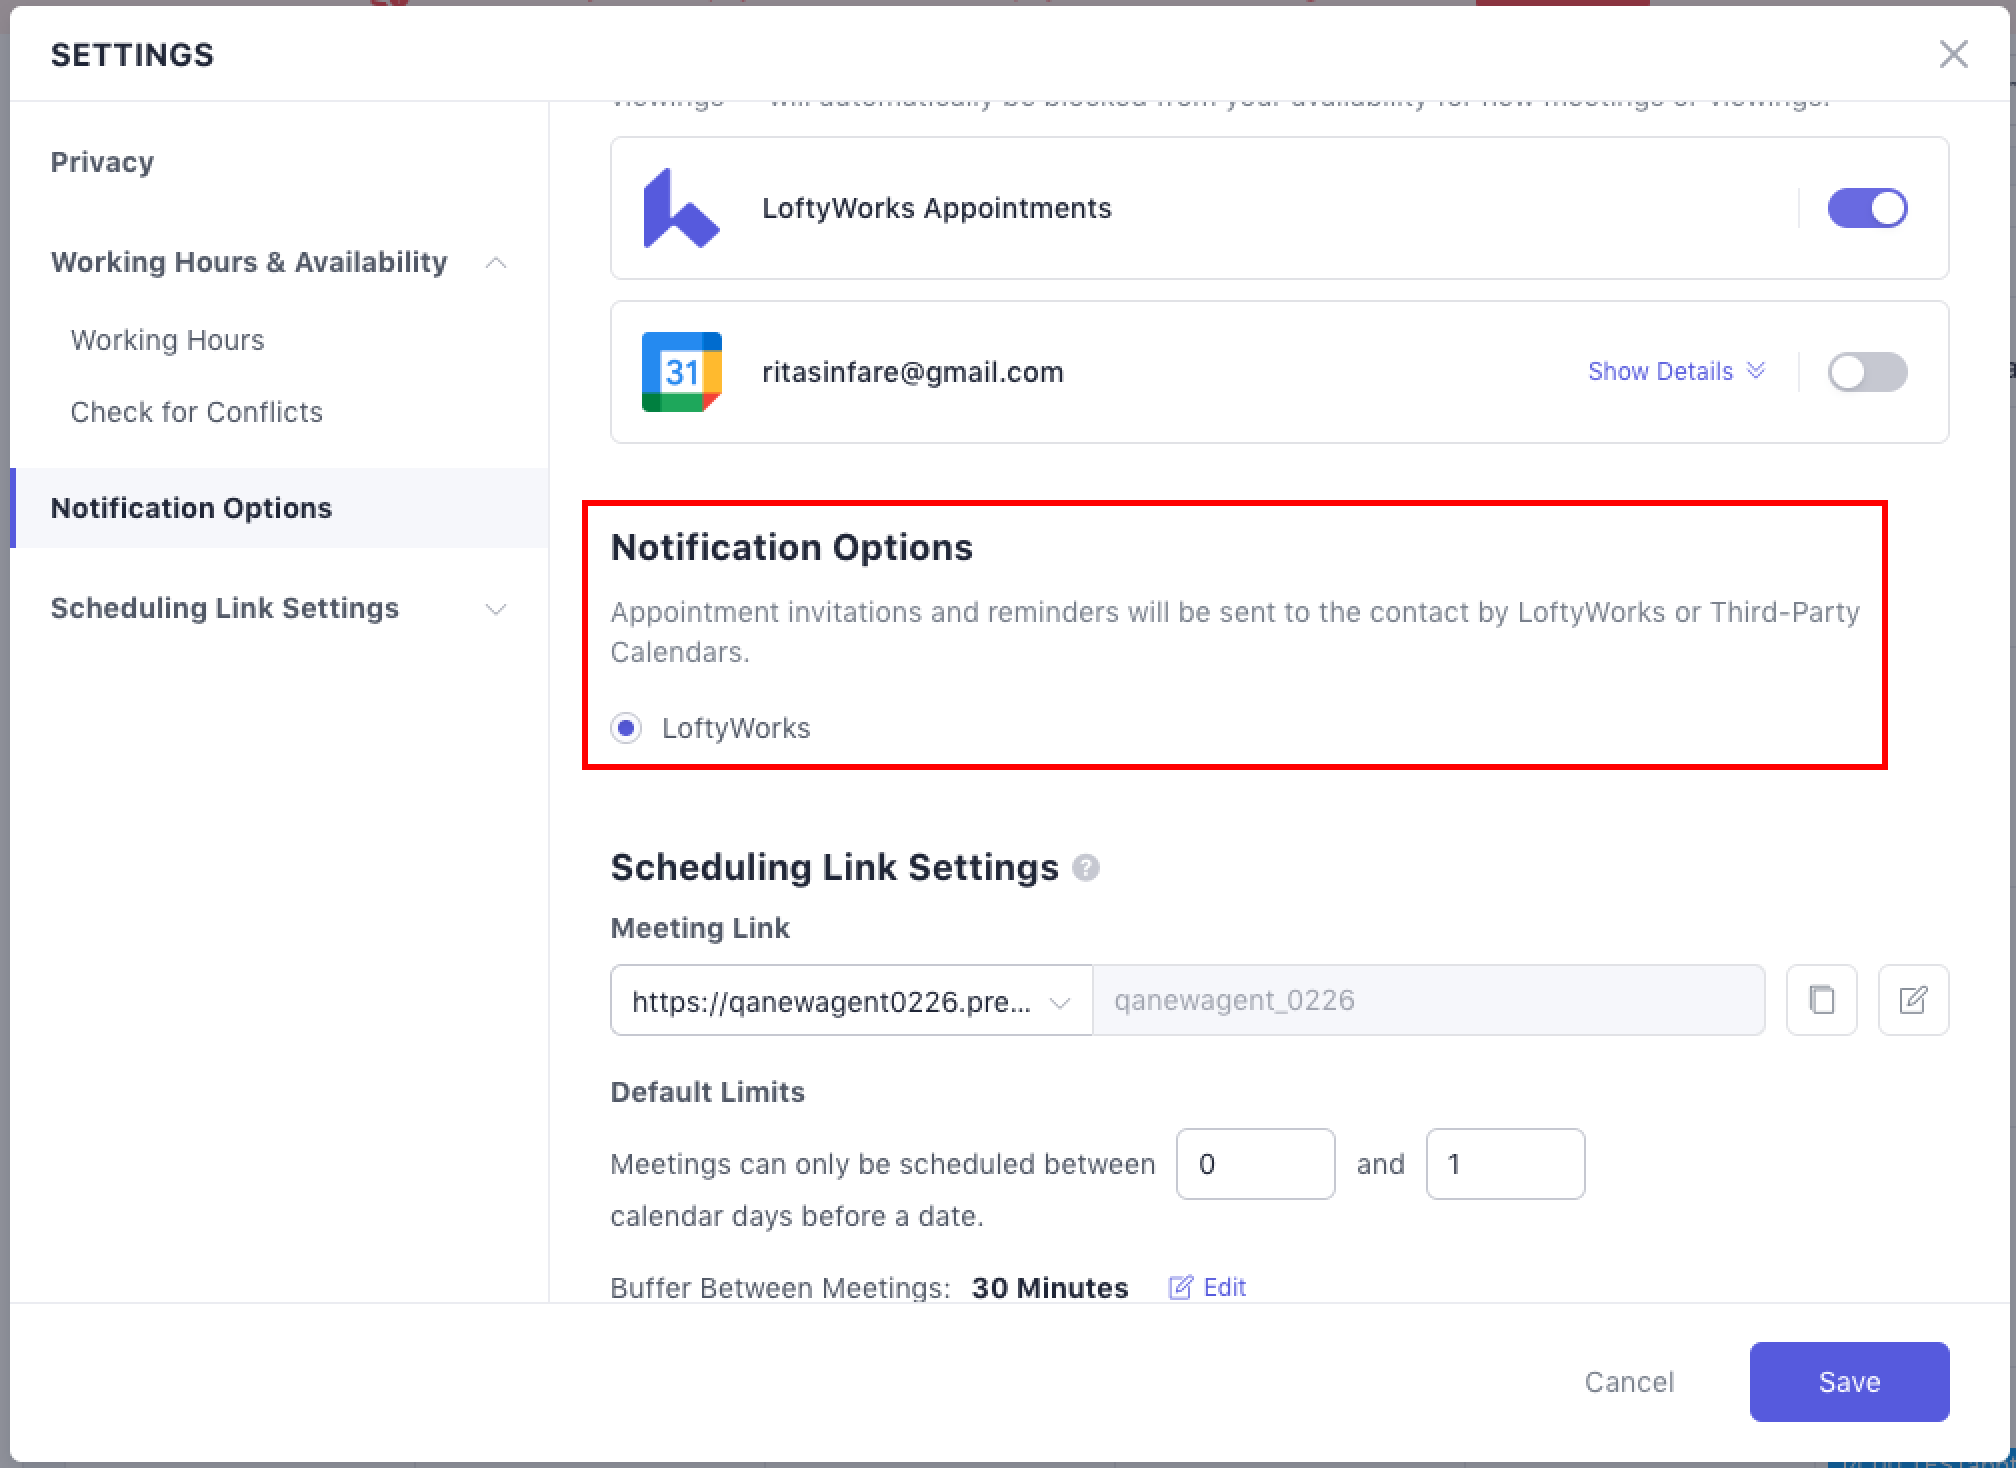Disable LoftyWorks Appointments toggle

pos(1866,208)
